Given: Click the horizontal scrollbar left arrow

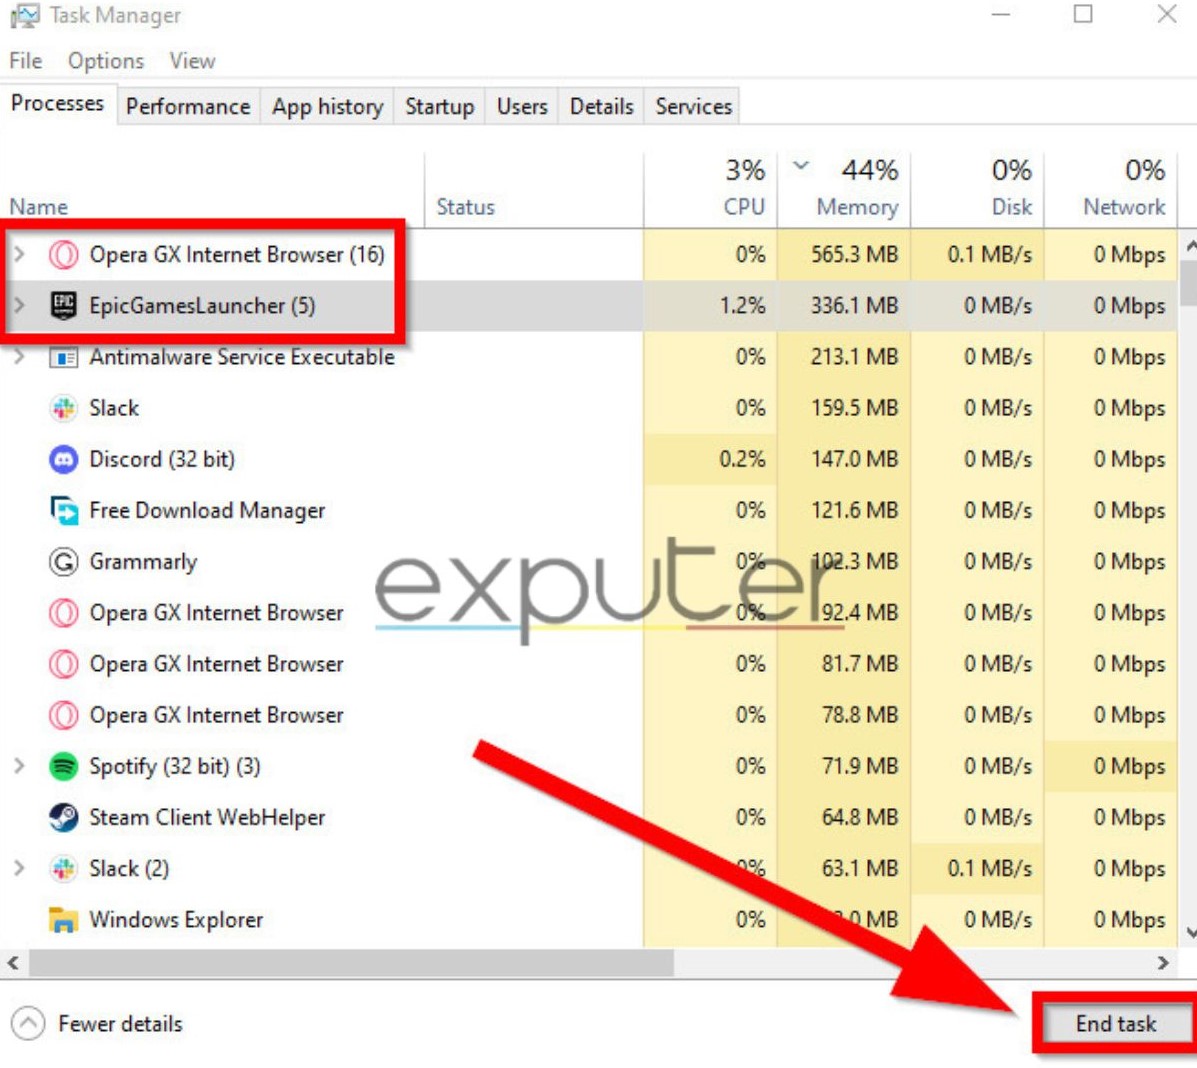Looking at the screenshot, I should click(x=13, y=963).
